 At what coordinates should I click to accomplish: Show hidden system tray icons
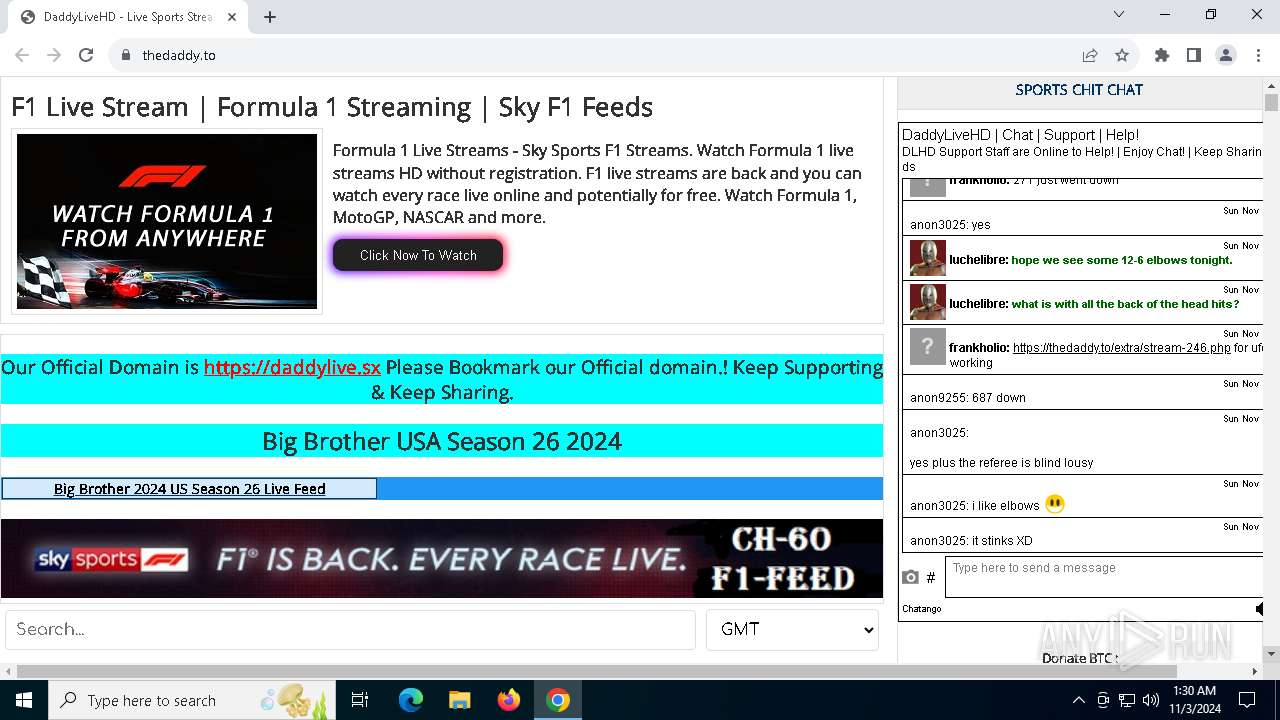[1078, 700]
